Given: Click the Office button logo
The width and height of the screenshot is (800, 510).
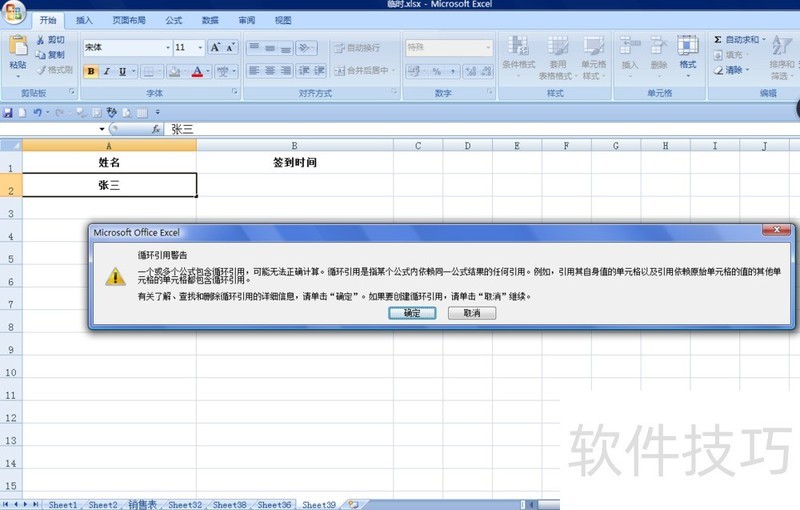Looking at the screenshot, I should pos(14,12).
